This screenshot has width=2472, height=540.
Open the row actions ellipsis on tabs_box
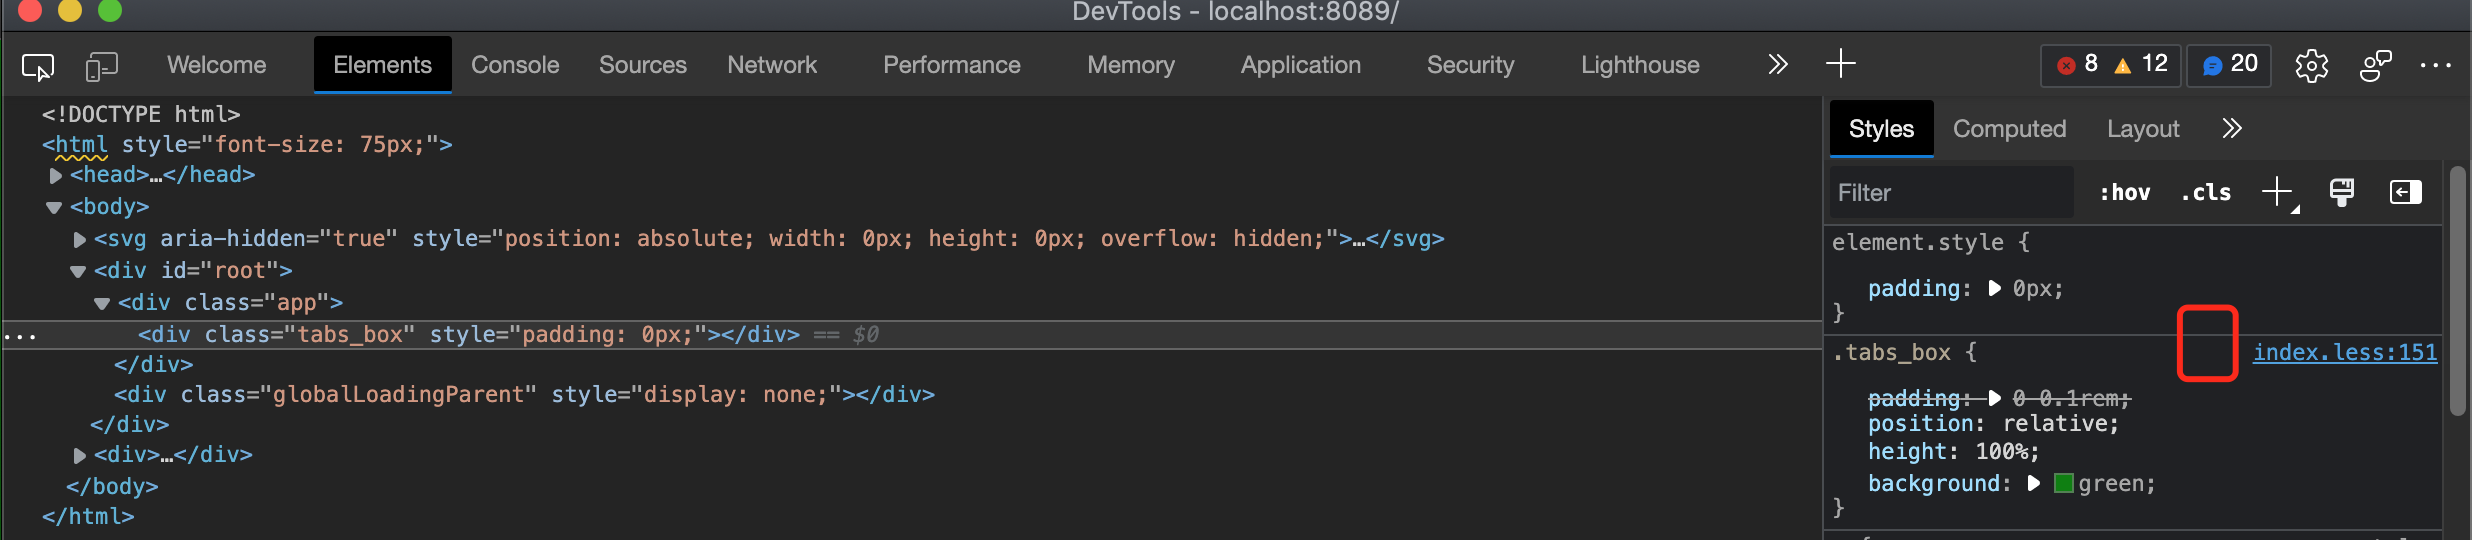tap(20, 337)
